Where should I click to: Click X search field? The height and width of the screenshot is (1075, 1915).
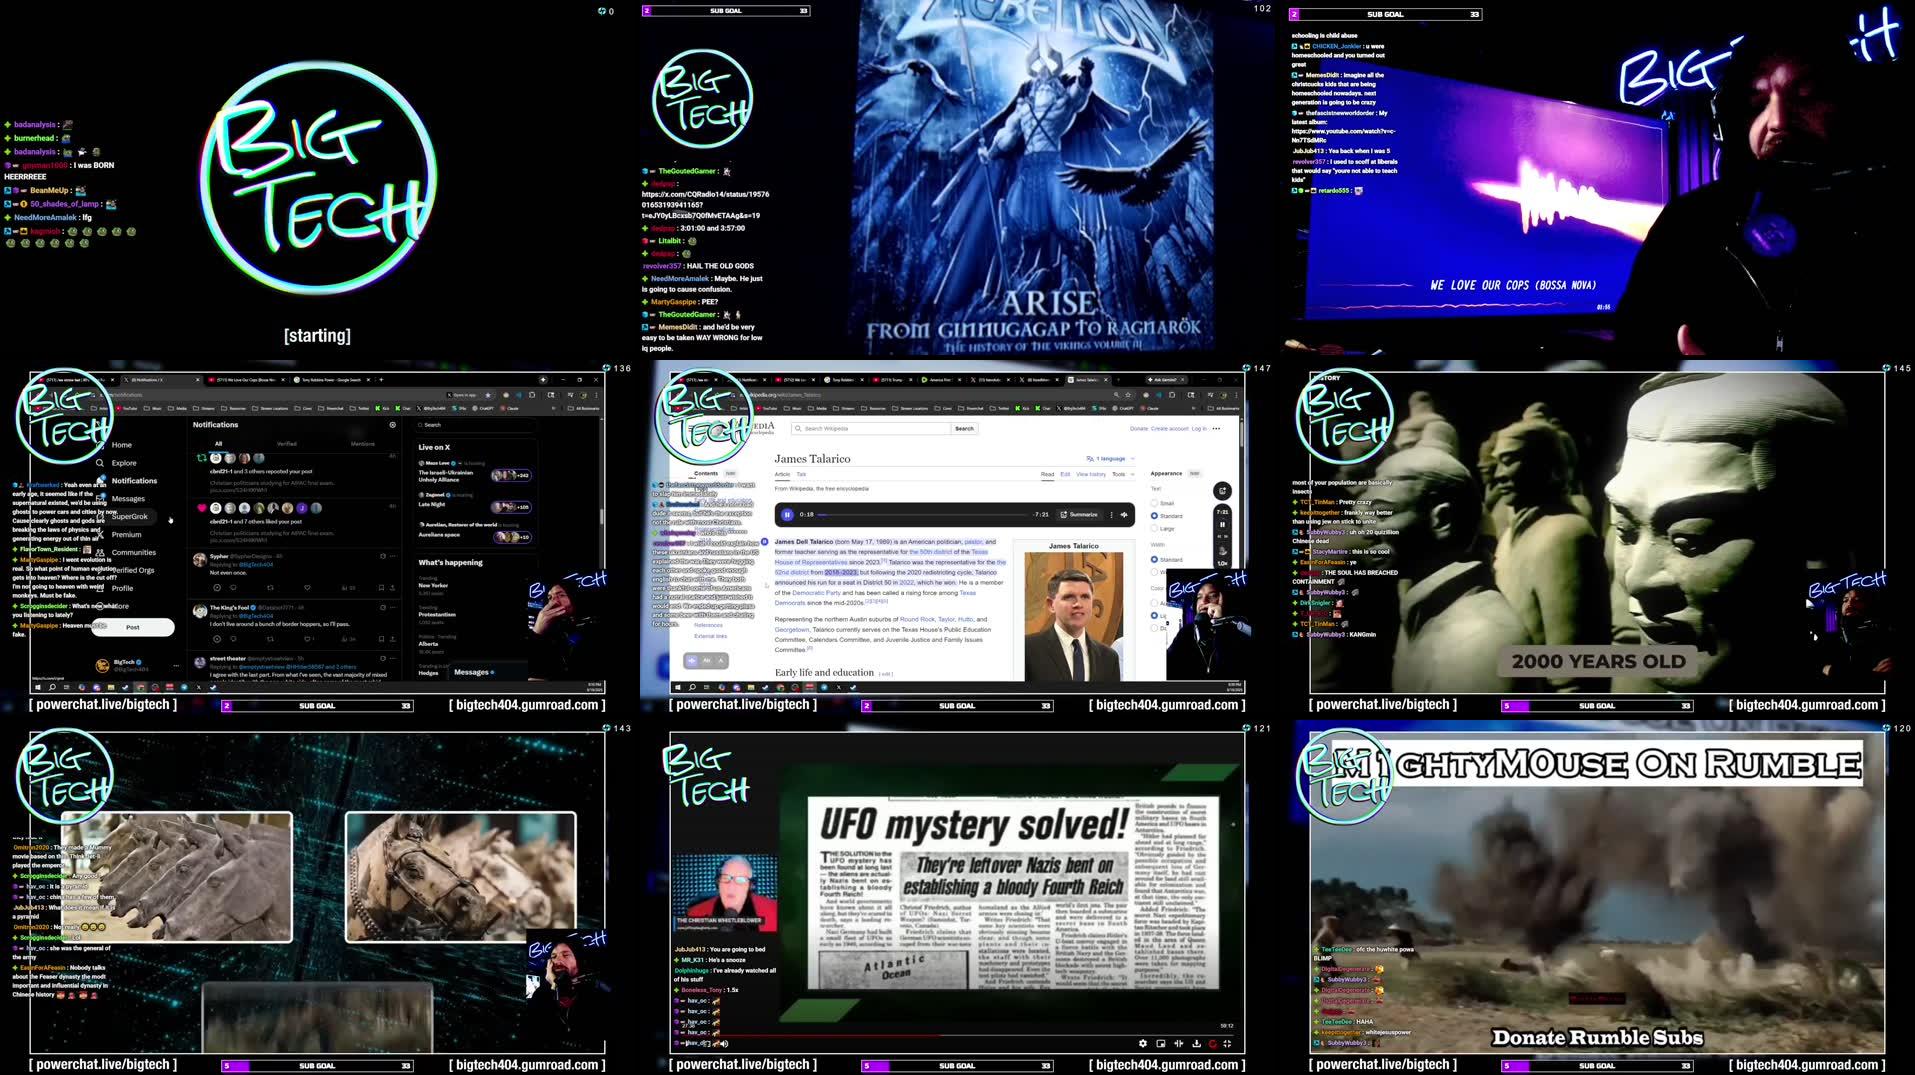pos(475,425)
